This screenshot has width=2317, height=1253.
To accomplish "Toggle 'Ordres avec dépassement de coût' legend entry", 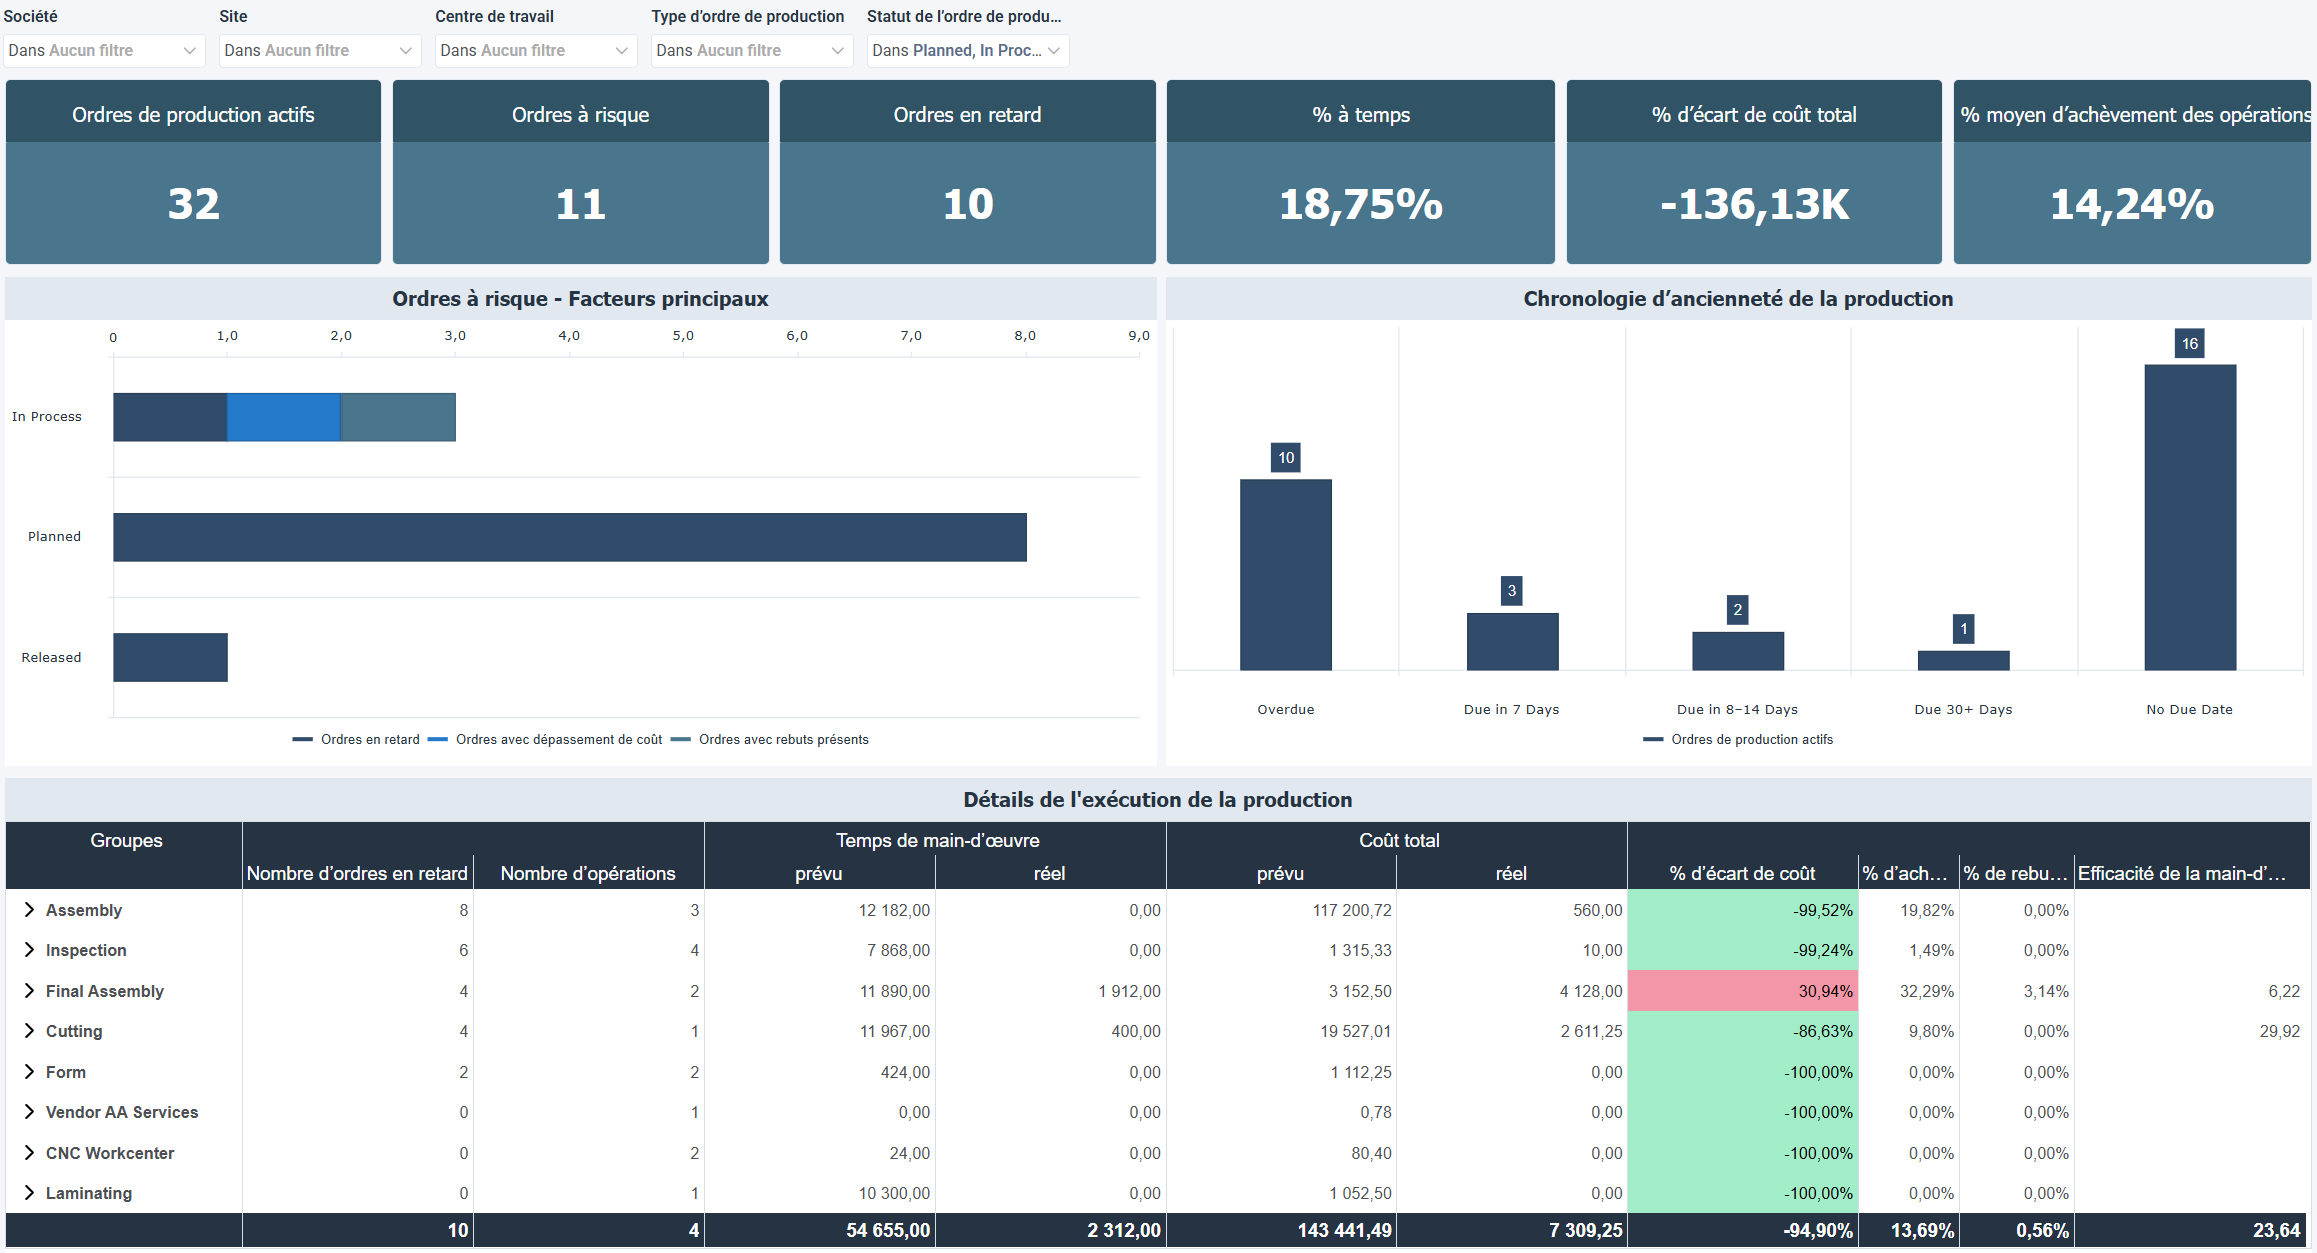I will (558, 740).
